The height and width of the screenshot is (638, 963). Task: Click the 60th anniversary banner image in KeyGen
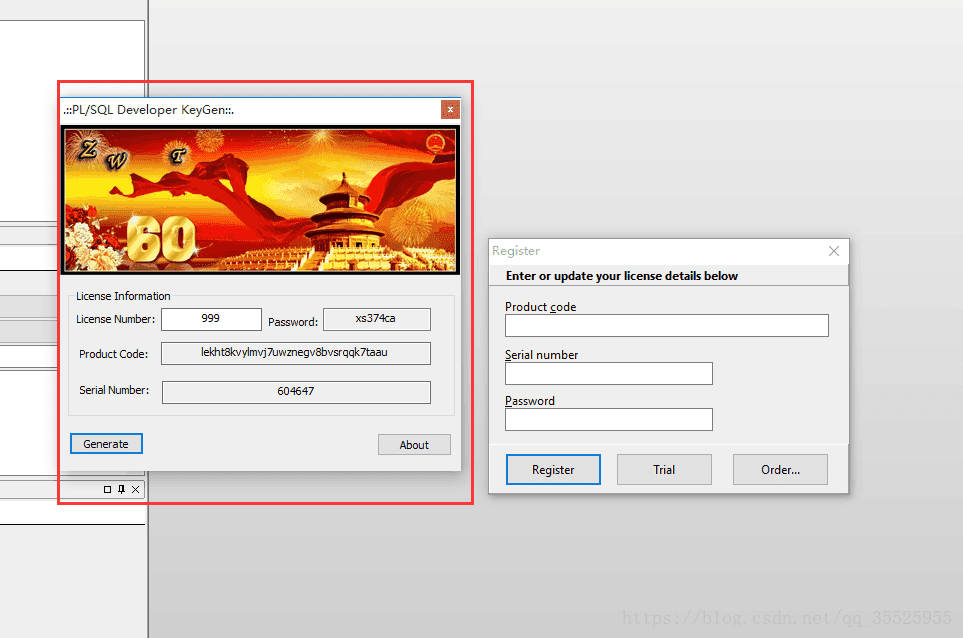260,200
